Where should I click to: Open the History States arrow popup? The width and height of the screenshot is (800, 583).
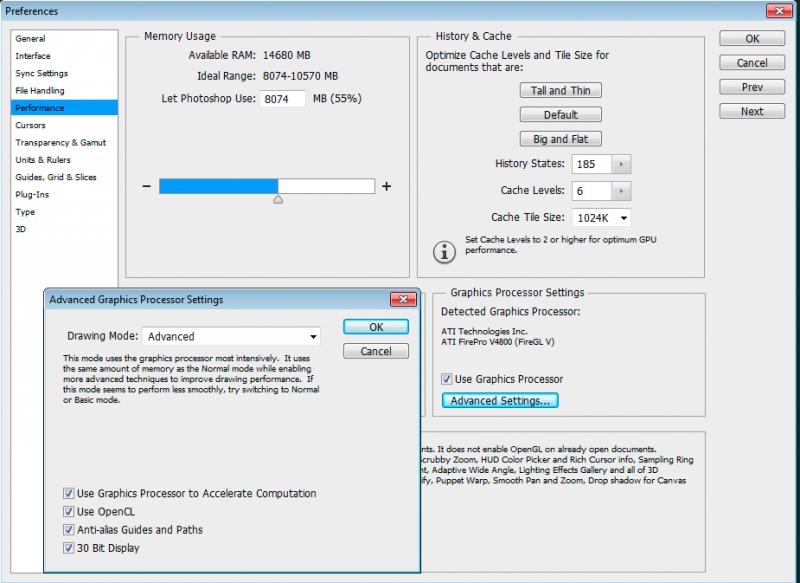point(621,164)
